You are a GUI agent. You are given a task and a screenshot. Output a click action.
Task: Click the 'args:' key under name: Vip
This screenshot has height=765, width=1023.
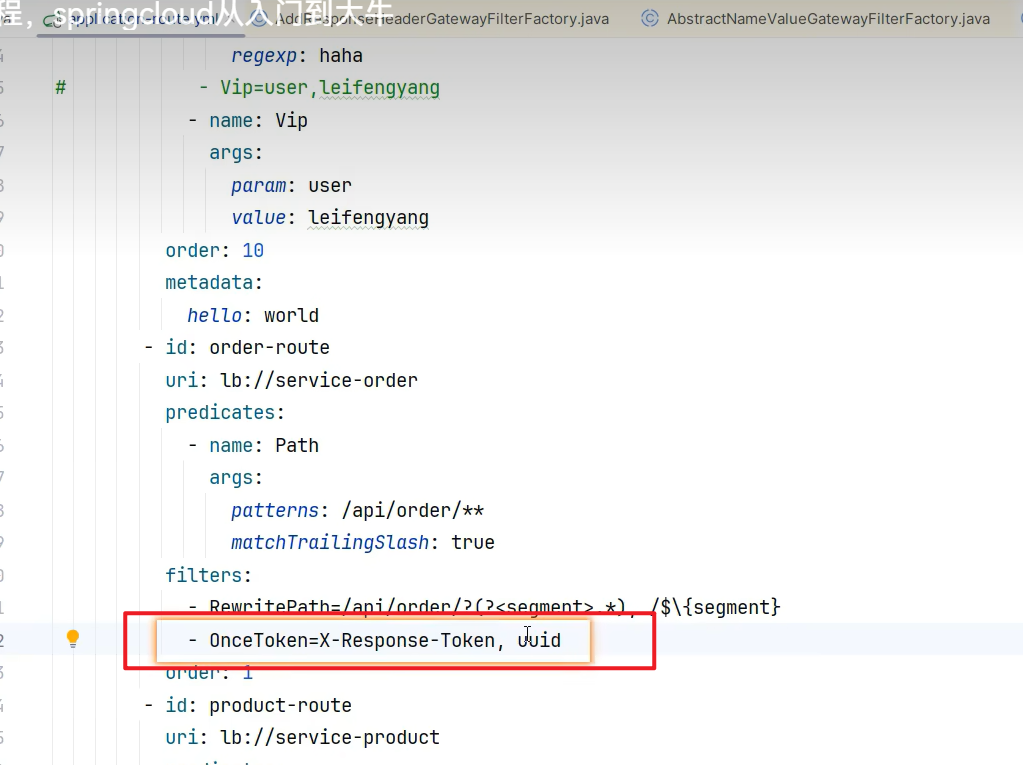point(236,153)
